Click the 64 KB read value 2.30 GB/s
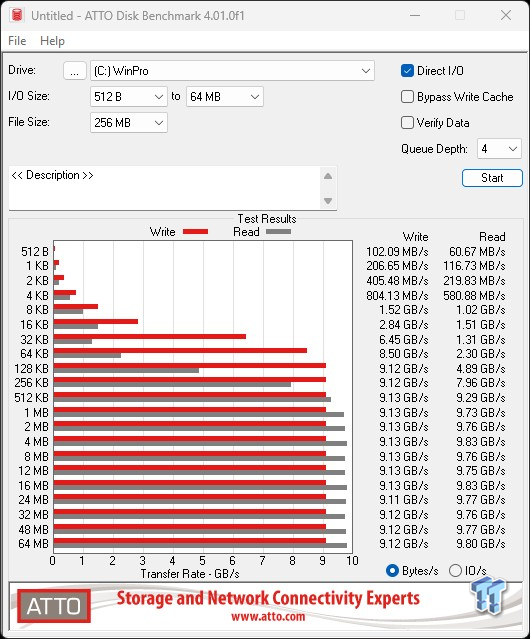The height and width of the screenshot is (639, 530). (x=481, y=354)
